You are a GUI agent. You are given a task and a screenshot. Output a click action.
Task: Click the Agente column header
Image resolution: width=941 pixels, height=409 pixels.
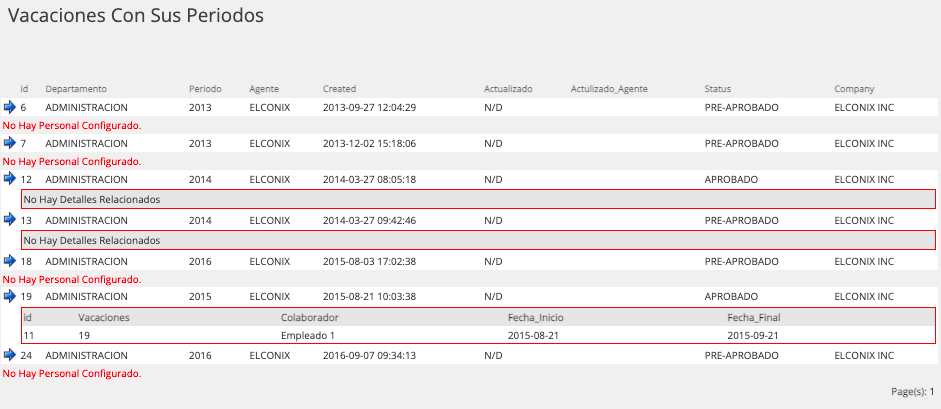(264, 89)
